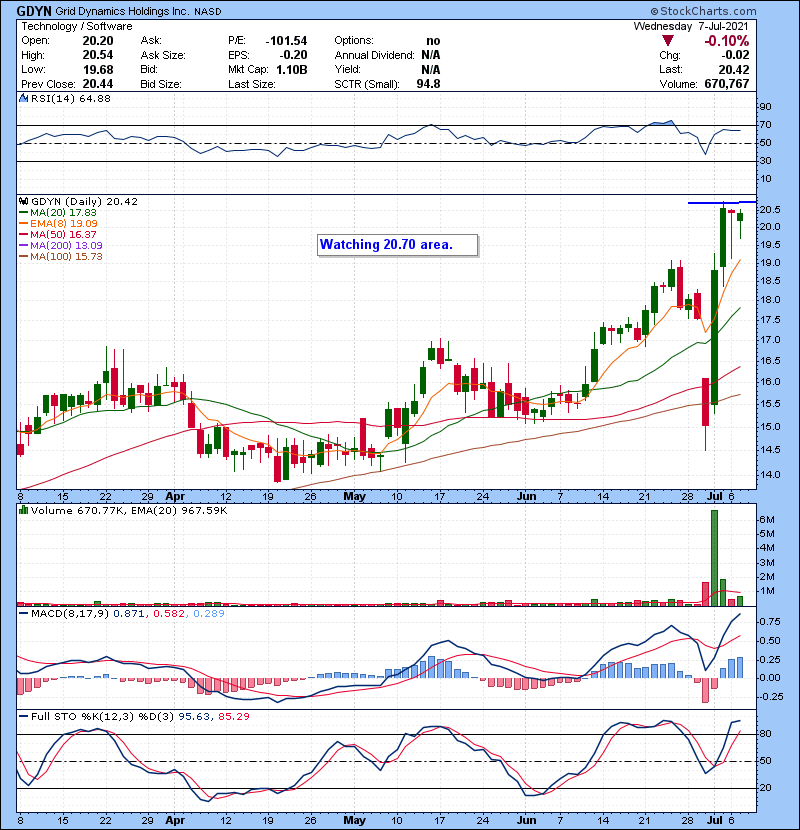Click the P/E value -101.54
Viewport: 800px width, 830px height.
click(286, 41)
